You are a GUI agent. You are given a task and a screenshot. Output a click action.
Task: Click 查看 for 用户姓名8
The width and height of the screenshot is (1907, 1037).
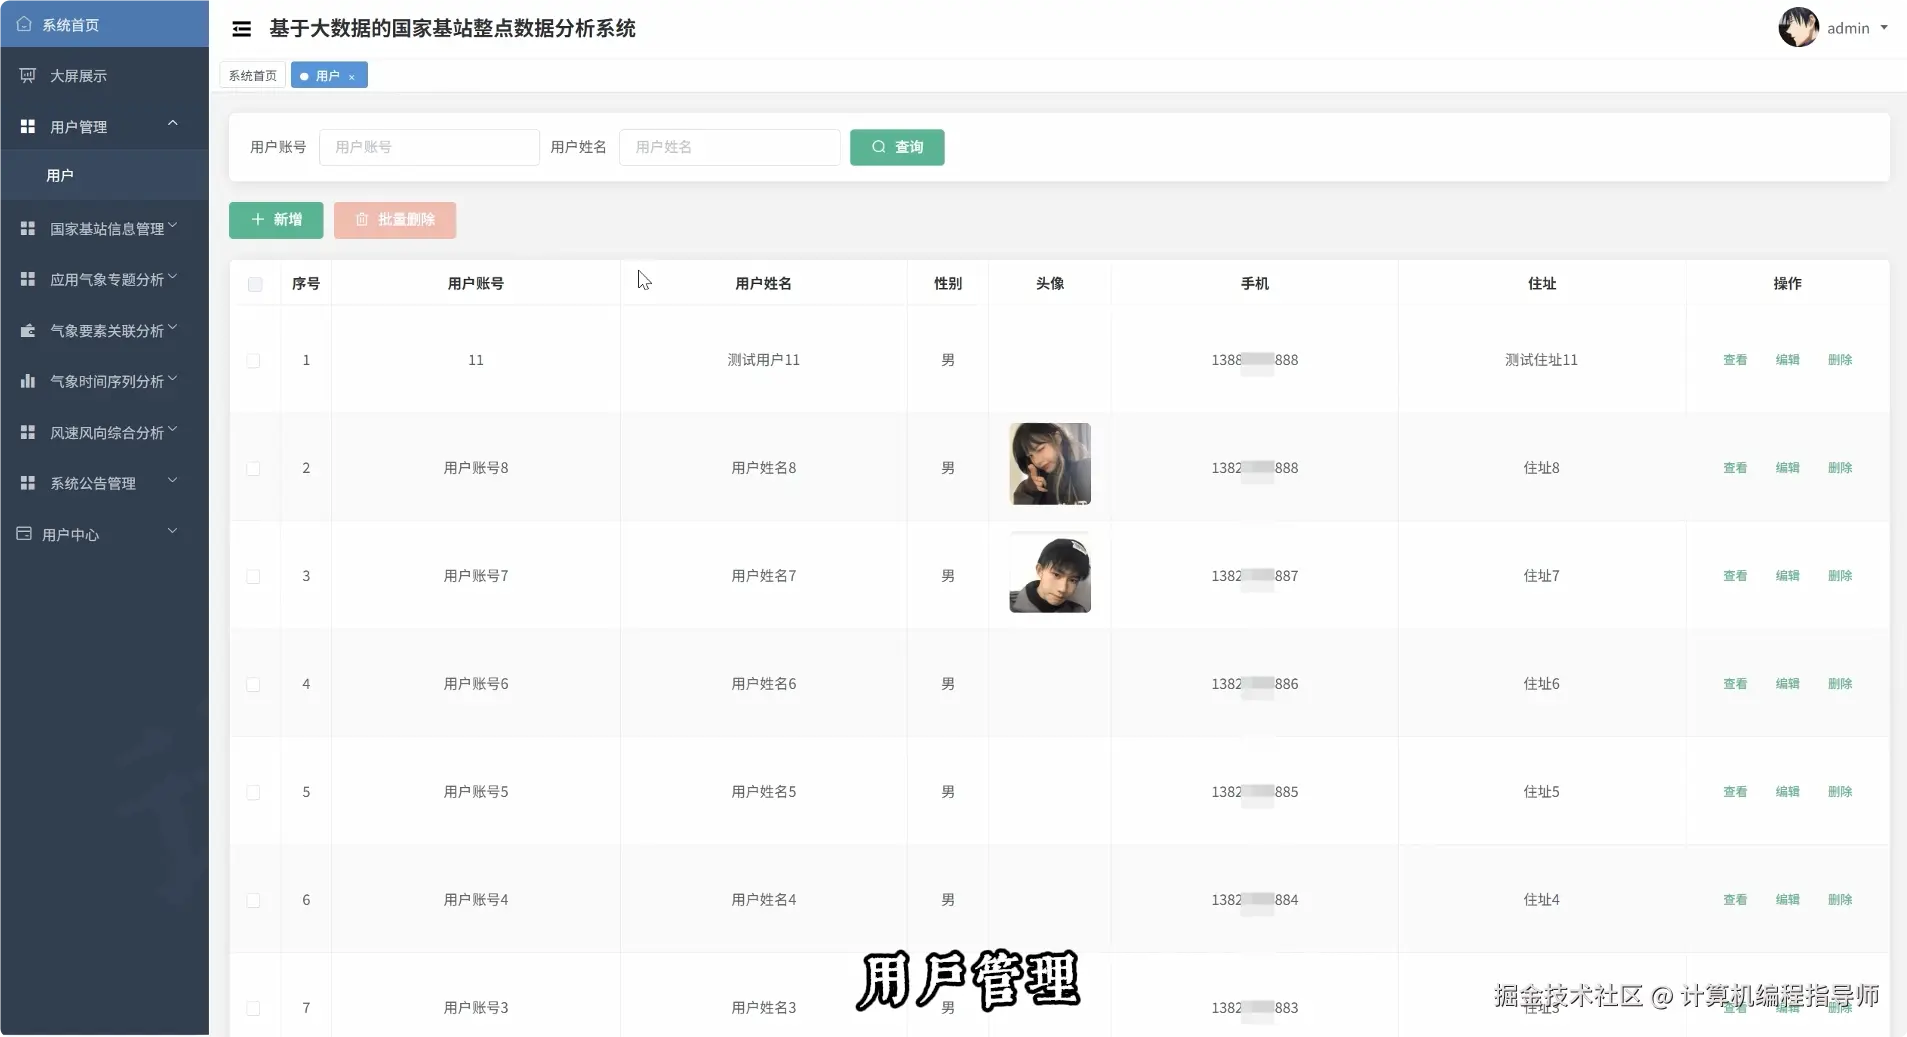click(1735, 468)
